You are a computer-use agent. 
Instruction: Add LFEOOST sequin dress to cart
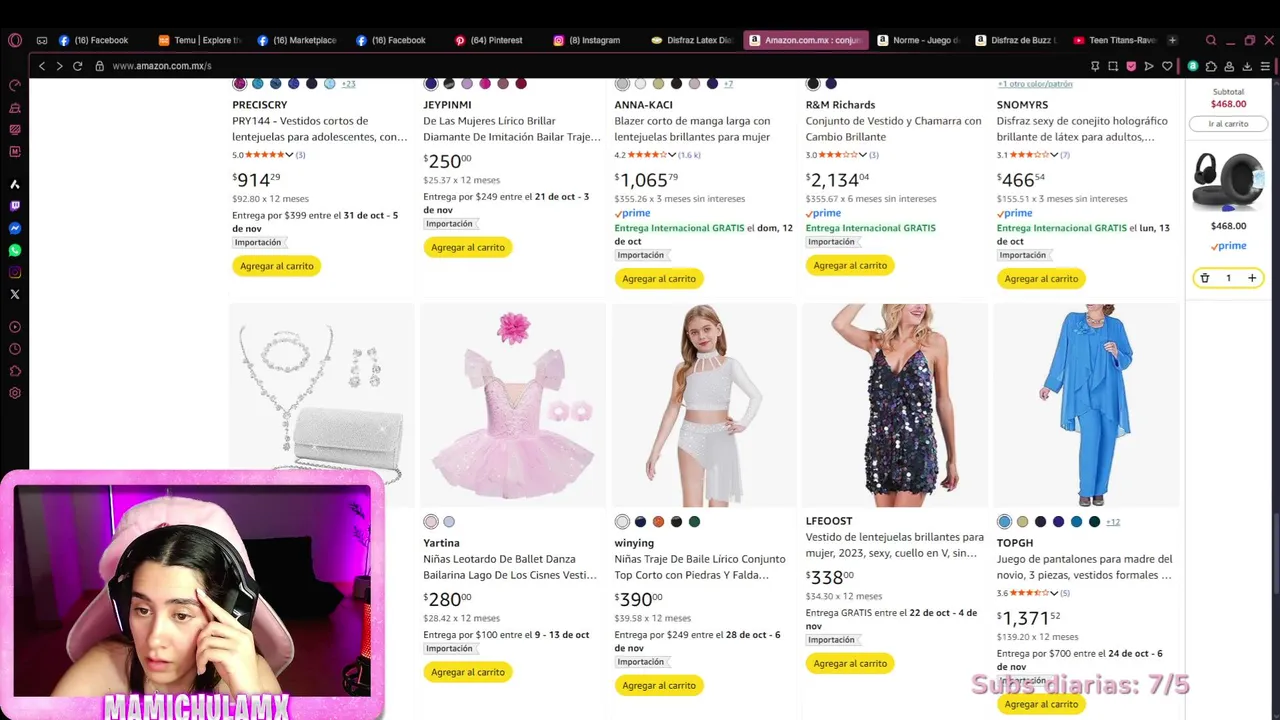pos(850,663)
